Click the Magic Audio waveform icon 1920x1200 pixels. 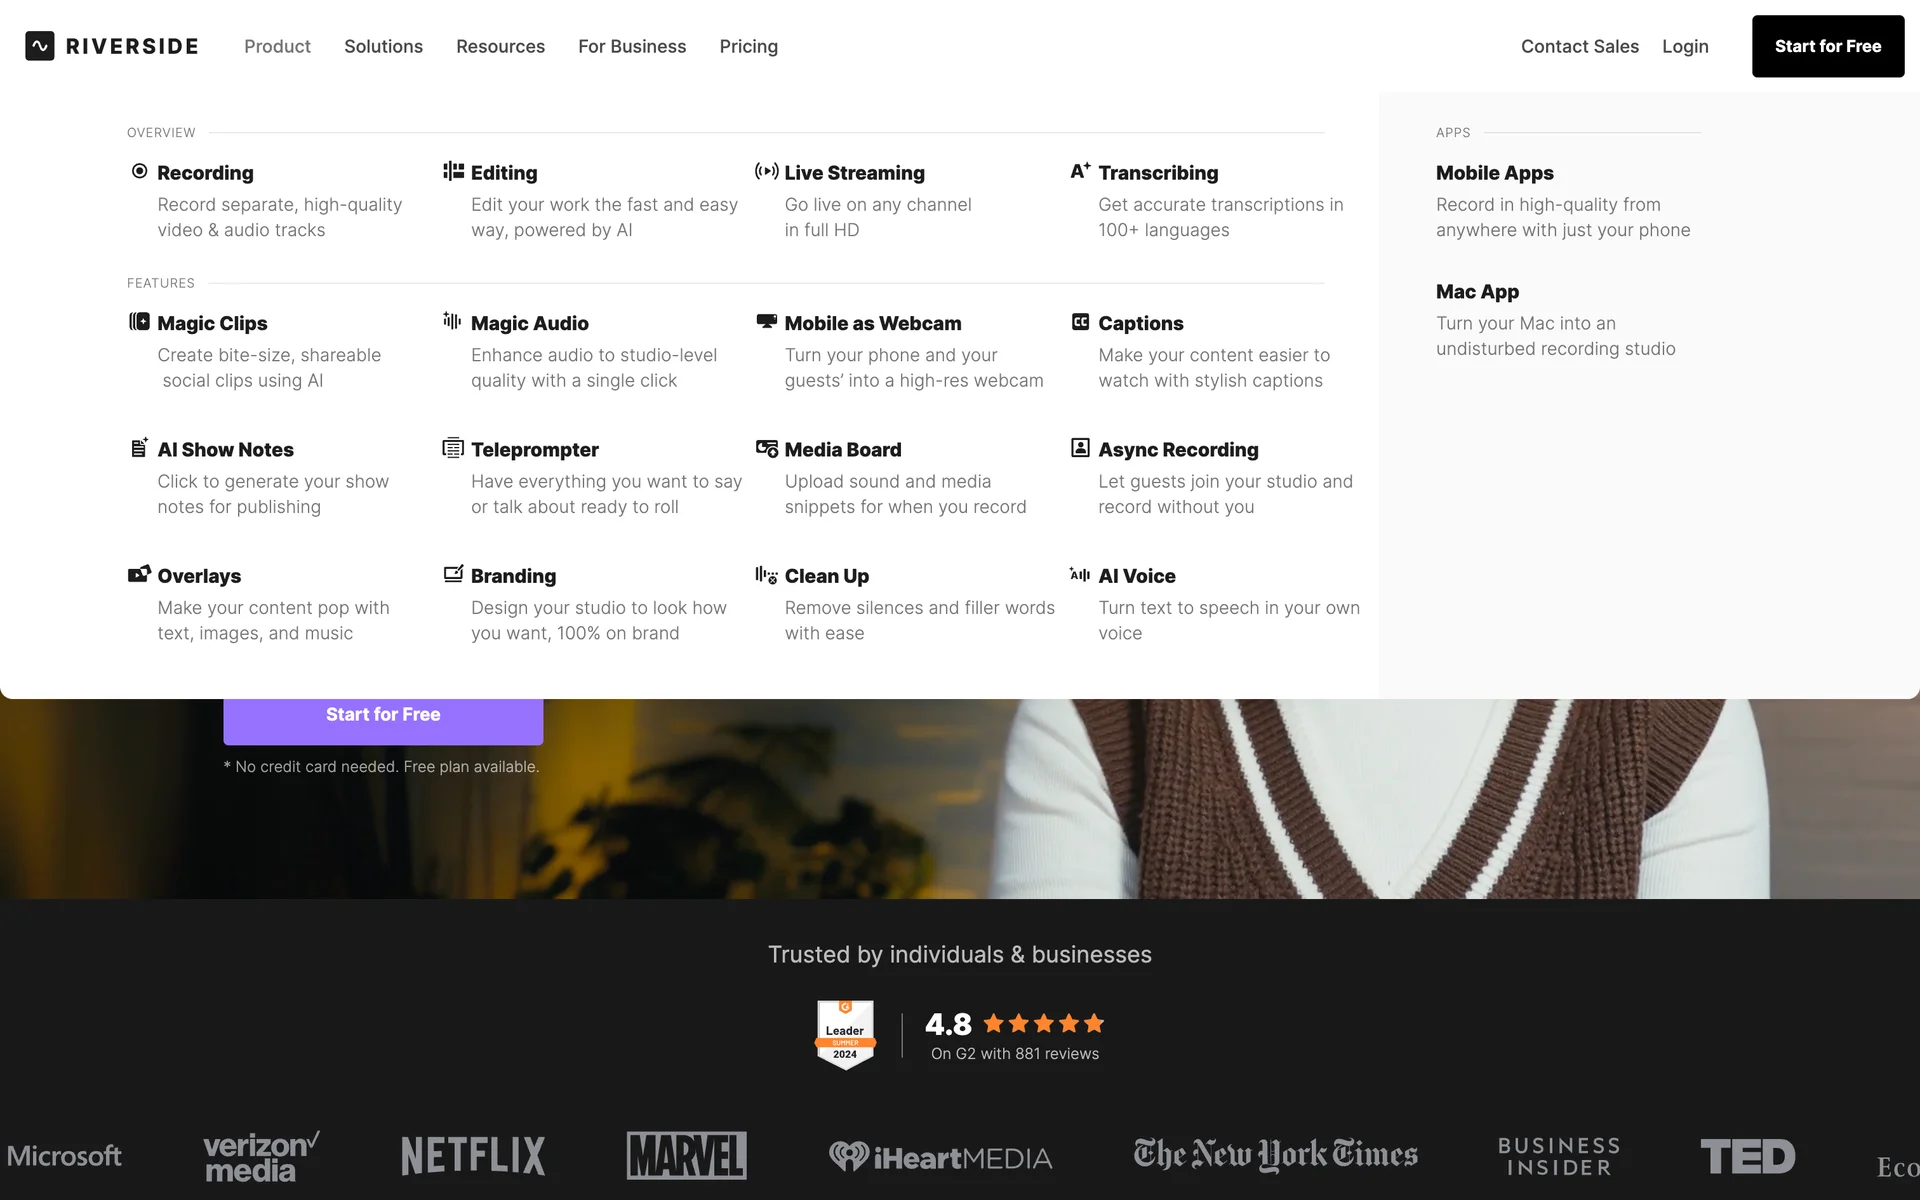coord(452,321)
